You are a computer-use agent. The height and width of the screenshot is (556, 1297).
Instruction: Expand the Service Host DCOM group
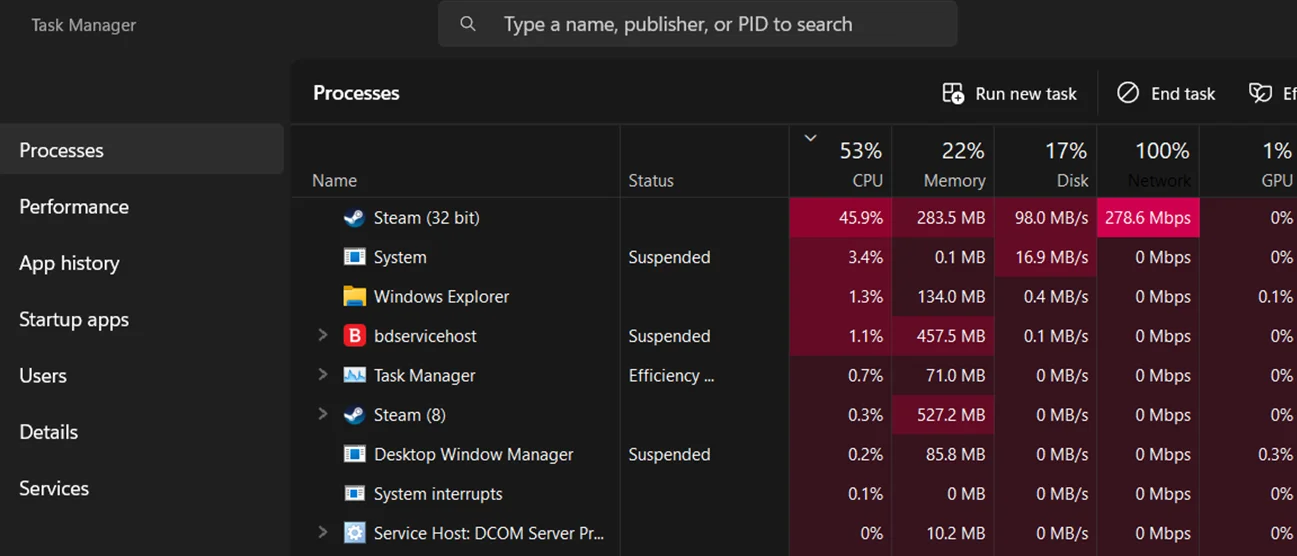[x=322, y=532]
